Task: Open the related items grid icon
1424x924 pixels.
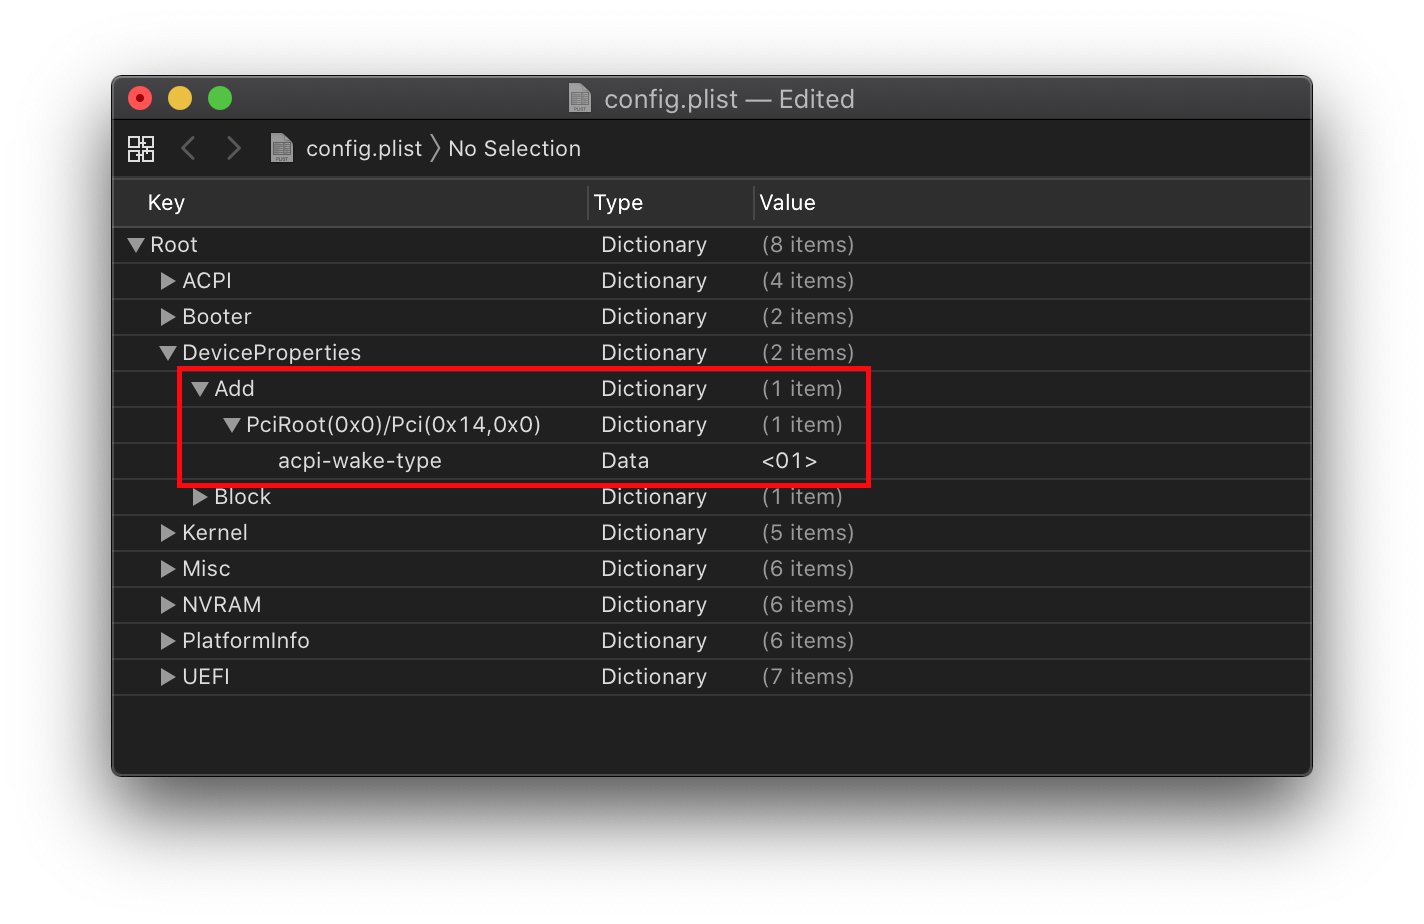Action: [141, 149]
